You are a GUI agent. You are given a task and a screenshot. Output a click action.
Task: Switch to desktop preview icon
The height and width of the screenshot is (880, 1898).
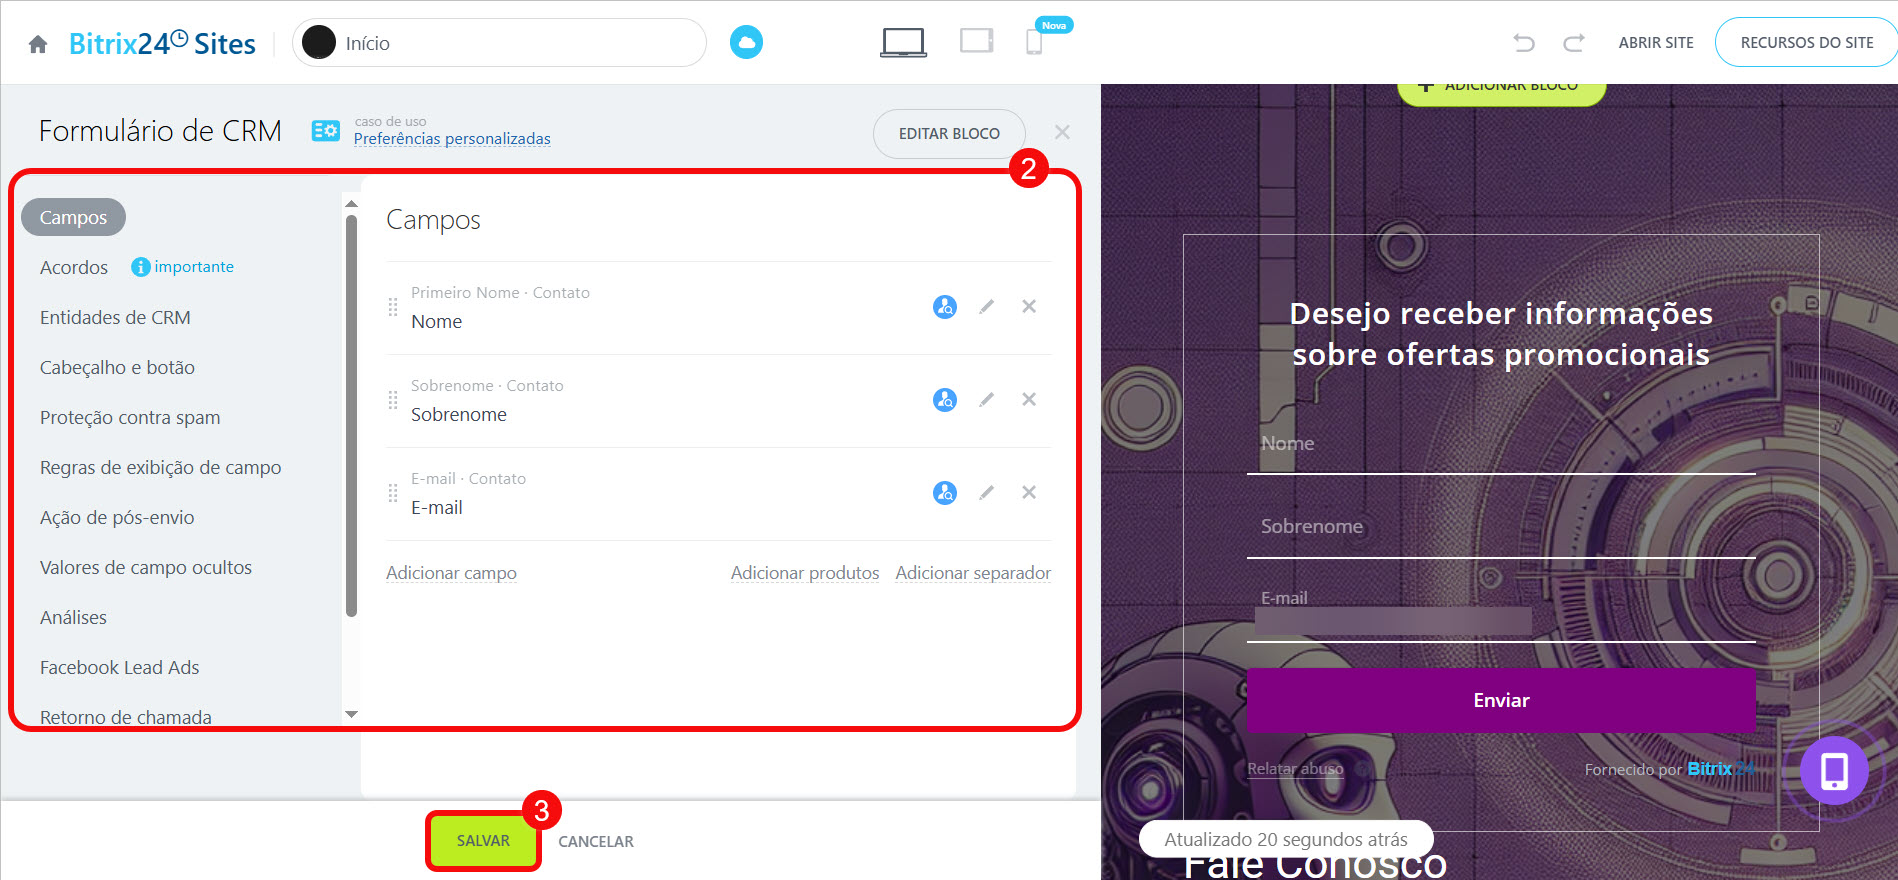pyautogui.click(x=903, y=42)
